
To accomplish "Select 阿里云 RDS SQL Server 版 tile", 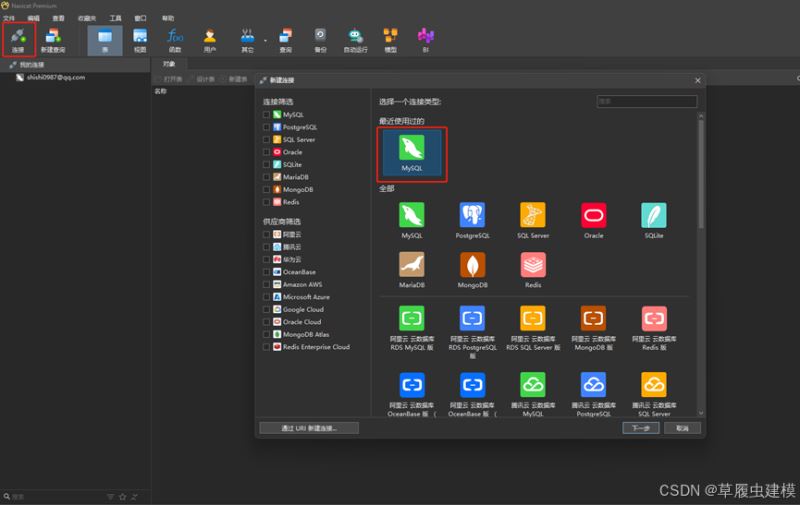I will point(533,328).
